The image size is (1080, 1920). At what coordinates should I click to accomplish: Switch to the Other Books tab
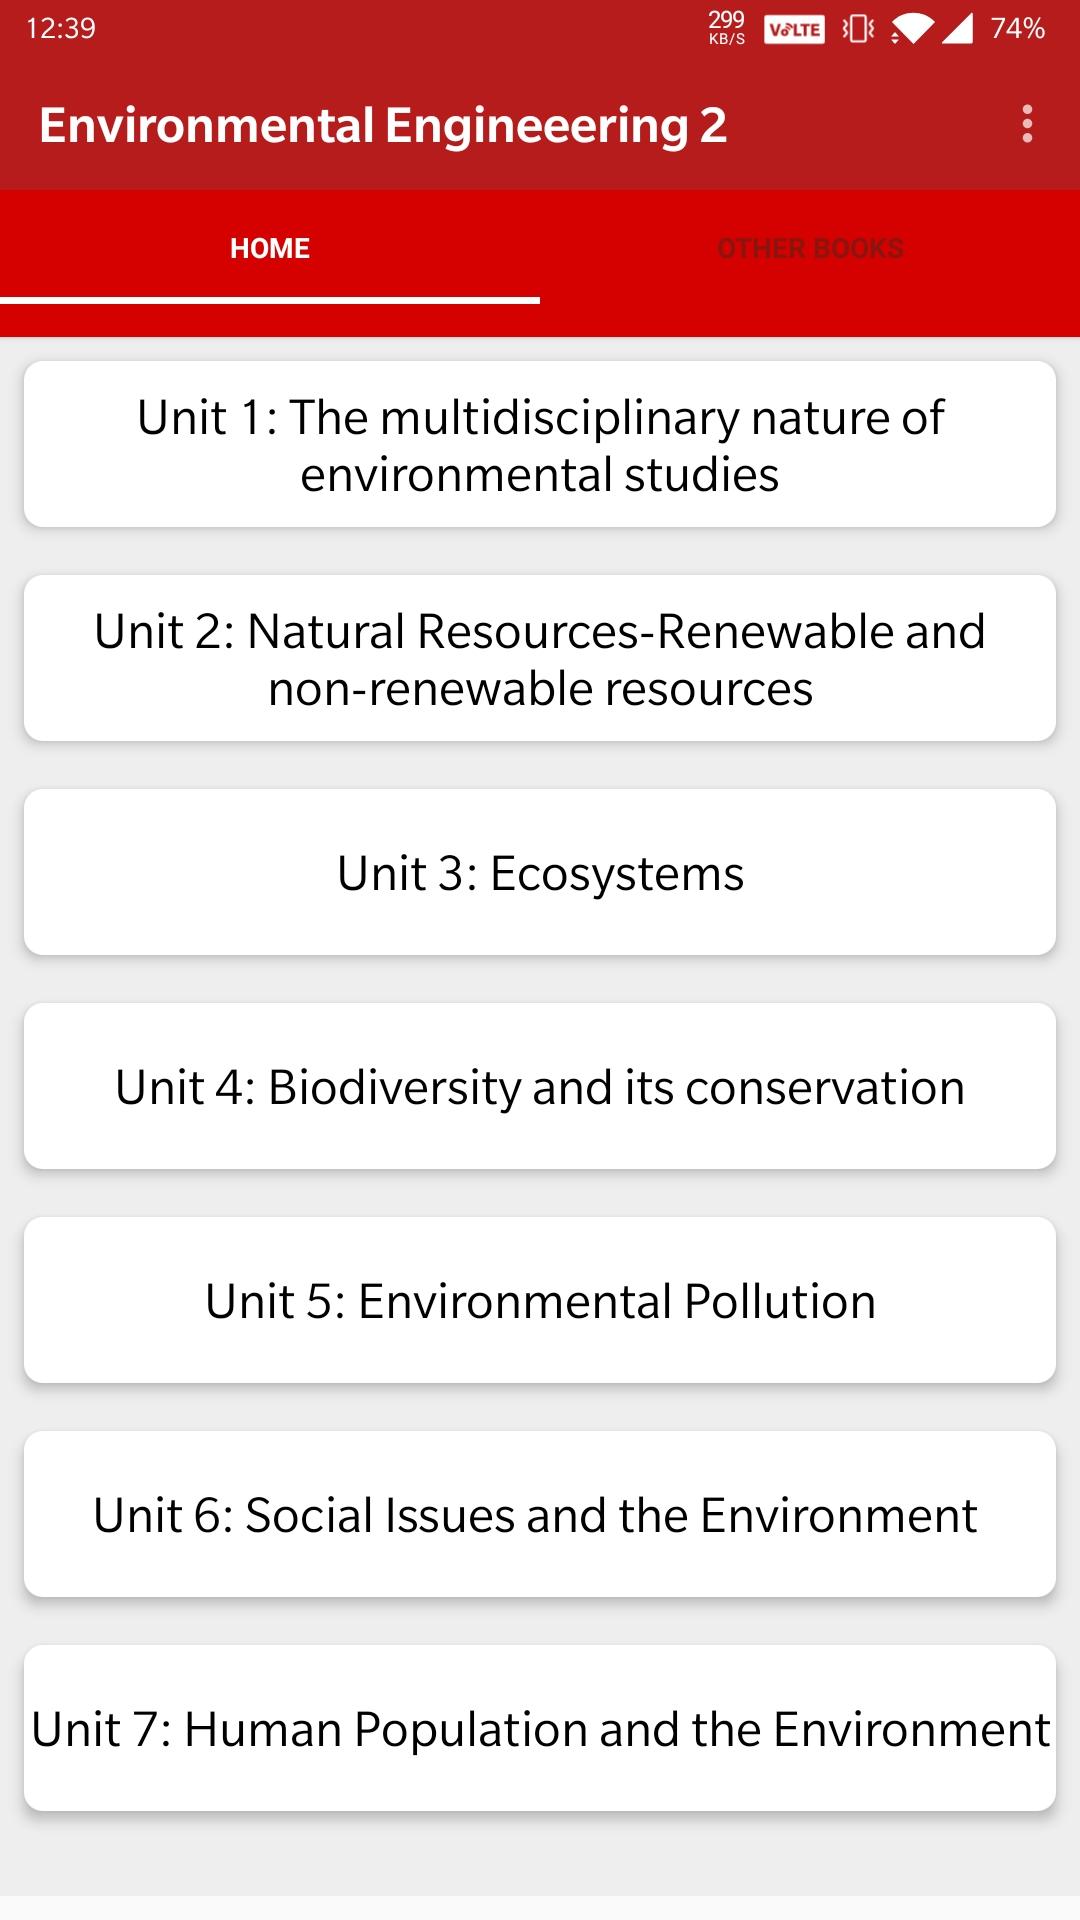coord(810,248)
